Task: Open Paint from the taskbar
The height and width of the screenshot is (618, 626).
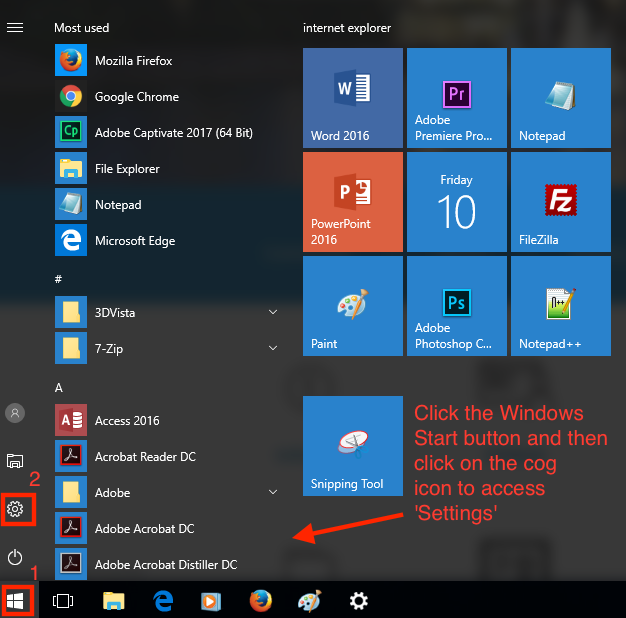Action: [x=309, y=601]
